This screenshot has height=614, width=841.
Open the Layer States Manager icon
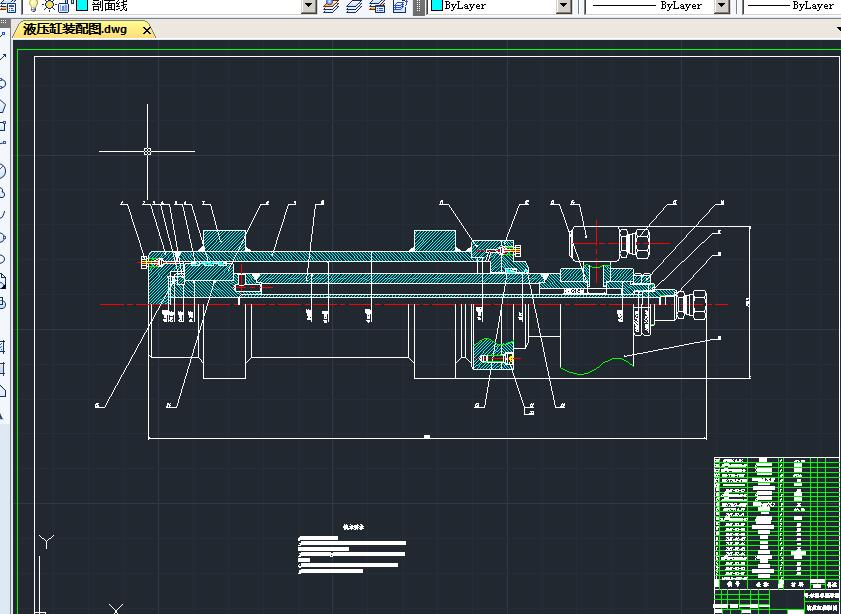tap(378, 6)
